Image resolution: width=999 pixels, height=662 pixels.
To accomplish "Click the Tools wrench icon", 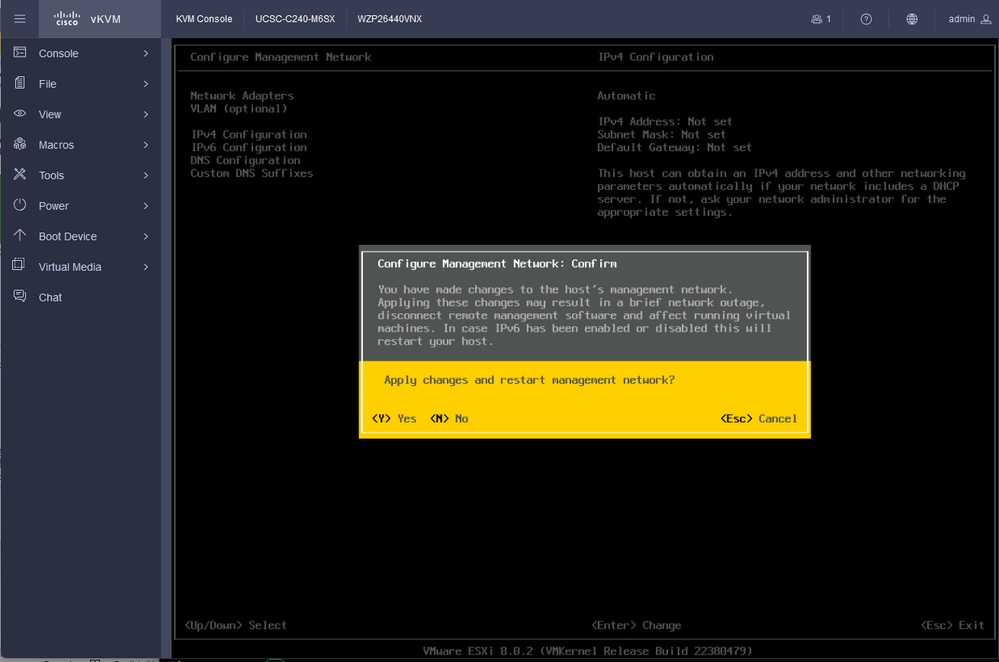I will coord(20,174).
